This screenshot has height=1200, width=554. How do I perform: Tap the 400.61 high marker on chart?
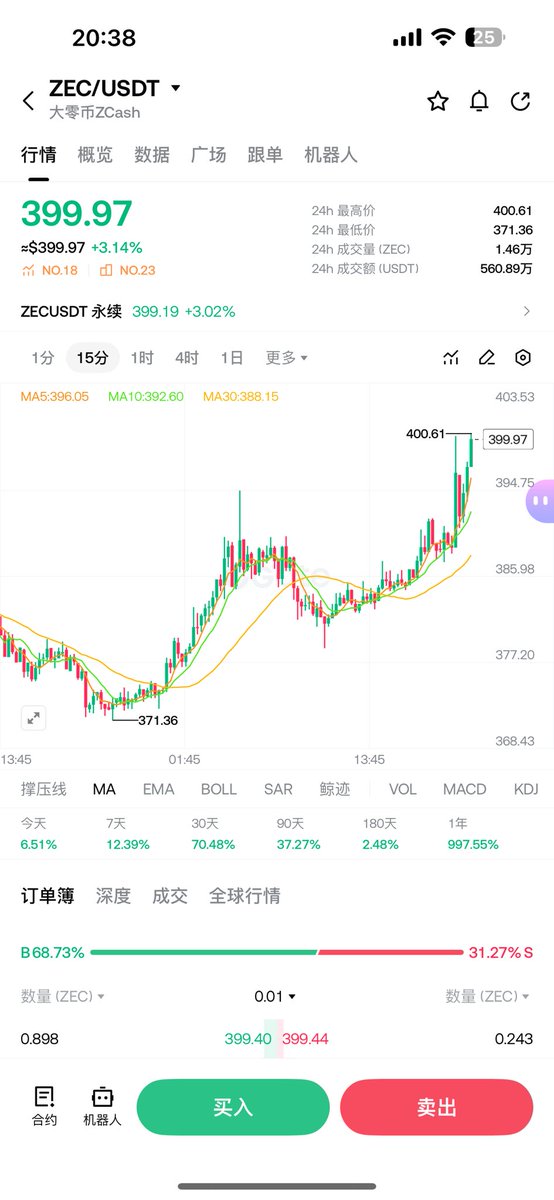pyautogui.click(x=425, y=433)
